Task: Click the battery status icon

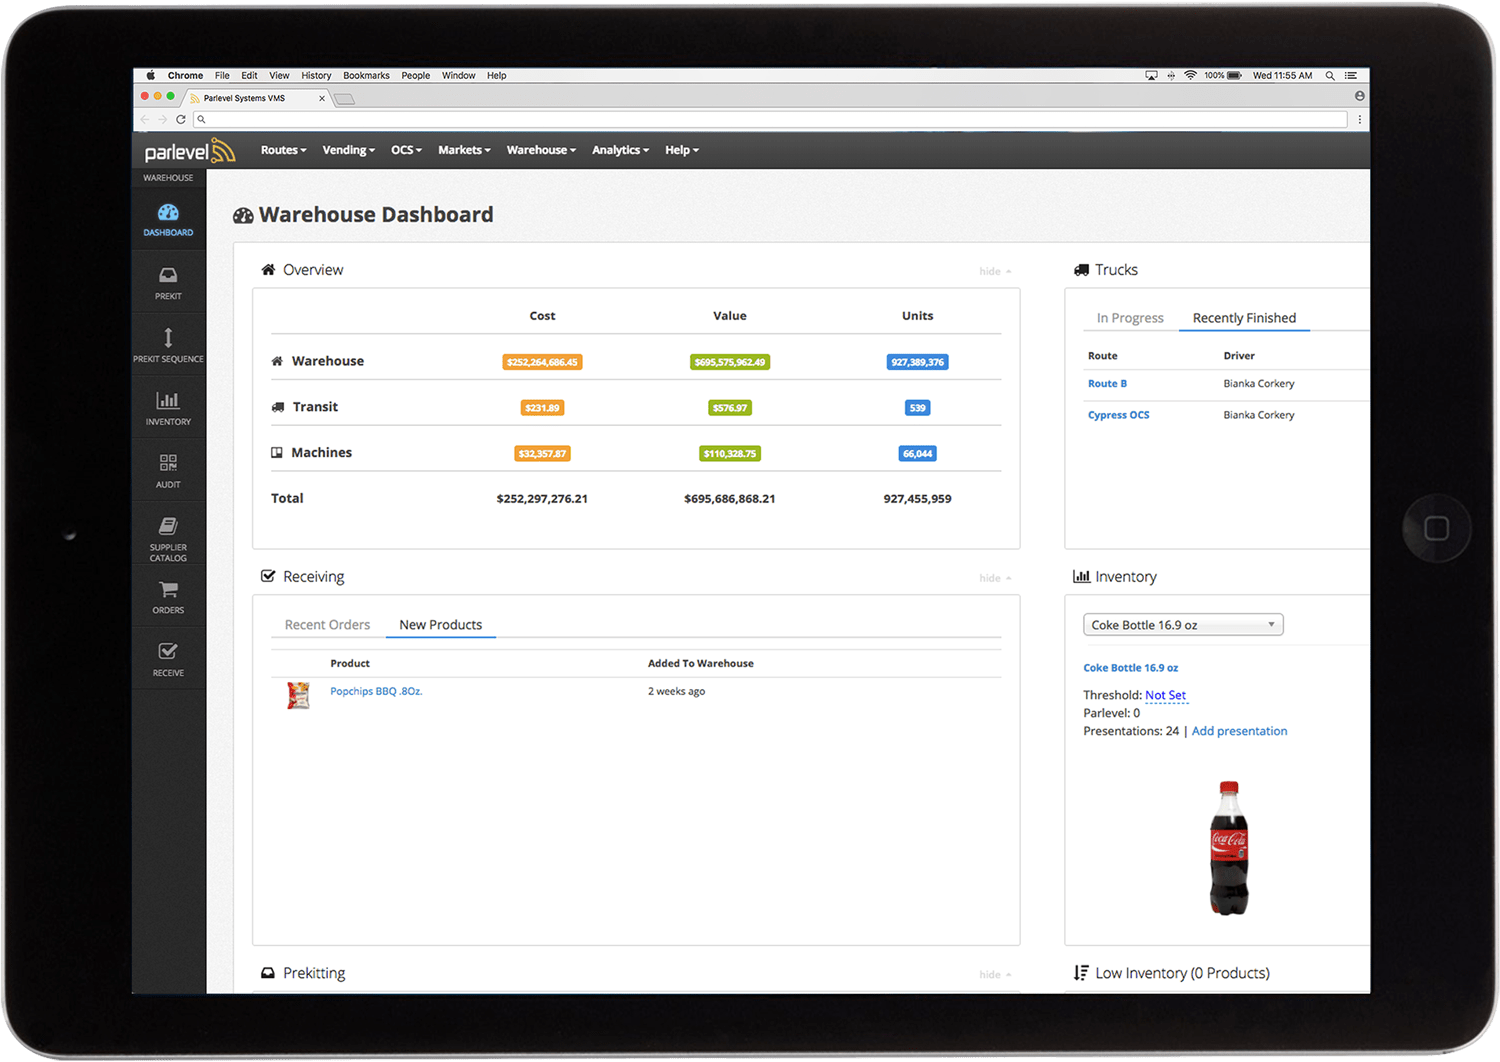Action: click(x=1234, y=75)
